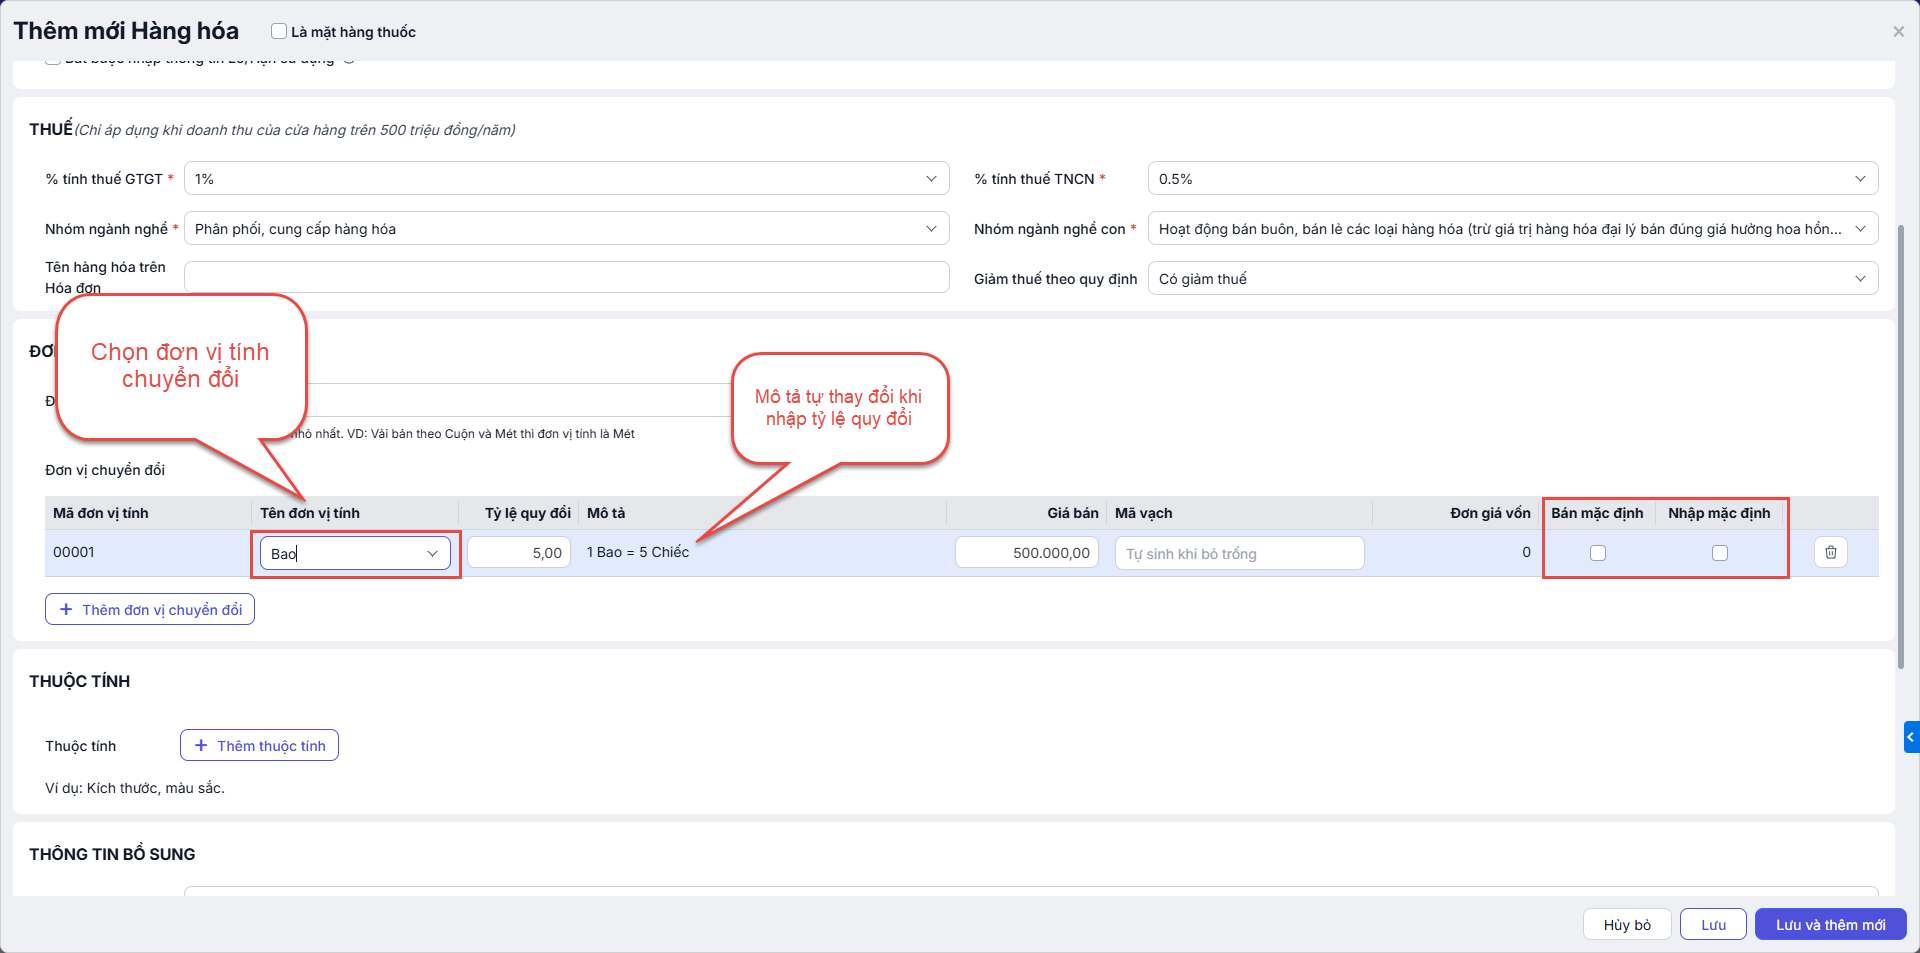Click the Đơn giá vốn value 0
The width and height of the screenshot is (1920, 953).
click(x=1526, y=552)
